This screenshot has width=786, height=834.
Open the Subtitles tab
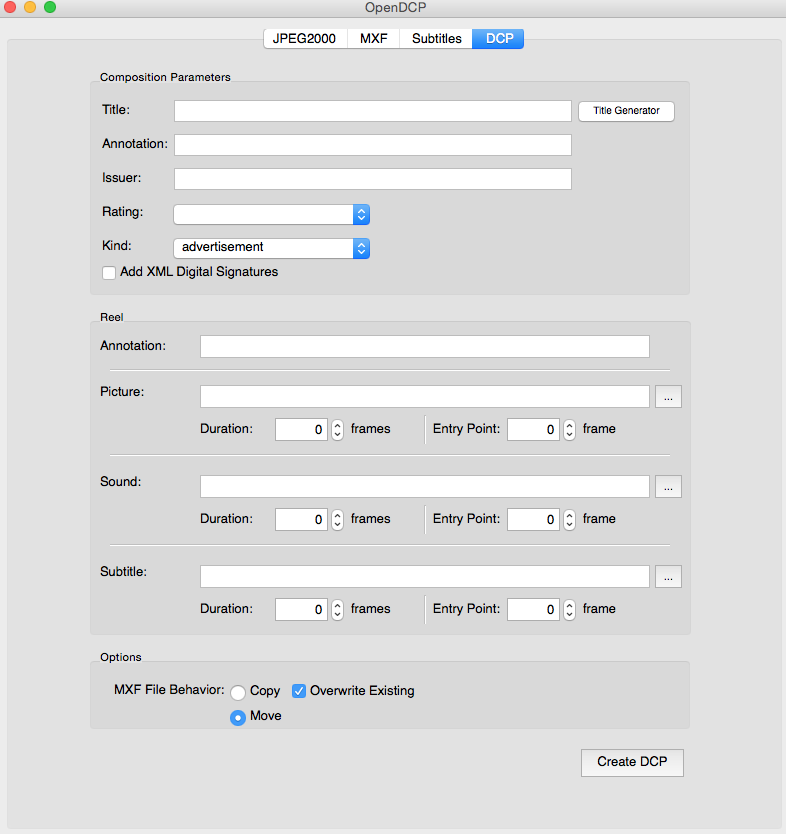point(436,39)
